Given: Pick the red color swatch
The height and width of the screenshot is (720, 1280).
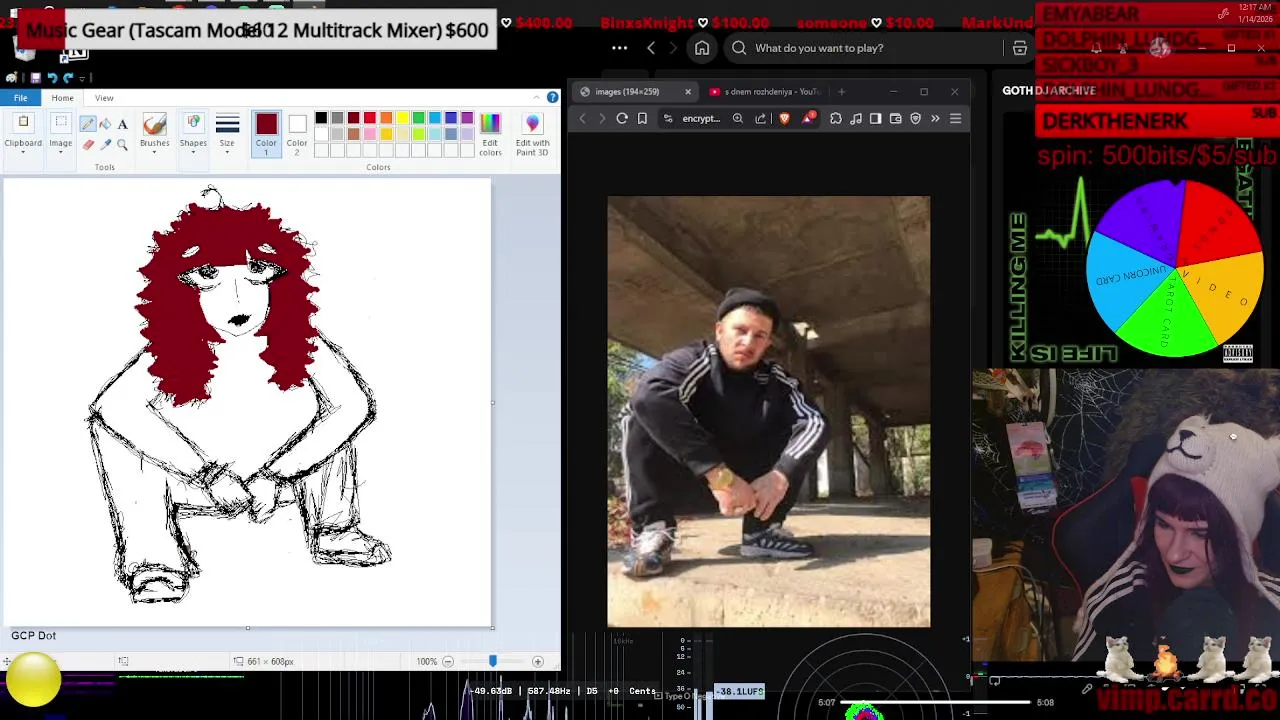Looking at the screenshot, I should [370, 118].
